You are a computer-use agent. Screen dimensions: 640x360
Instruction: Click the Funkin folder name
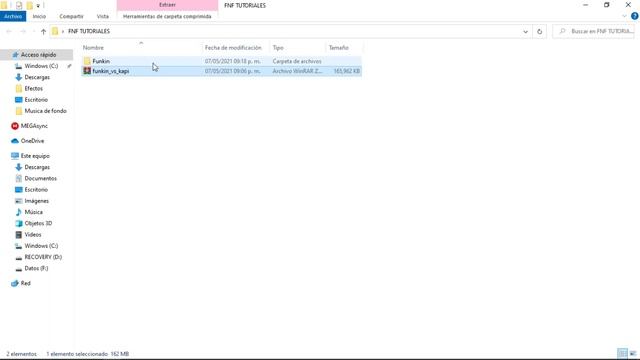point(101,61)
